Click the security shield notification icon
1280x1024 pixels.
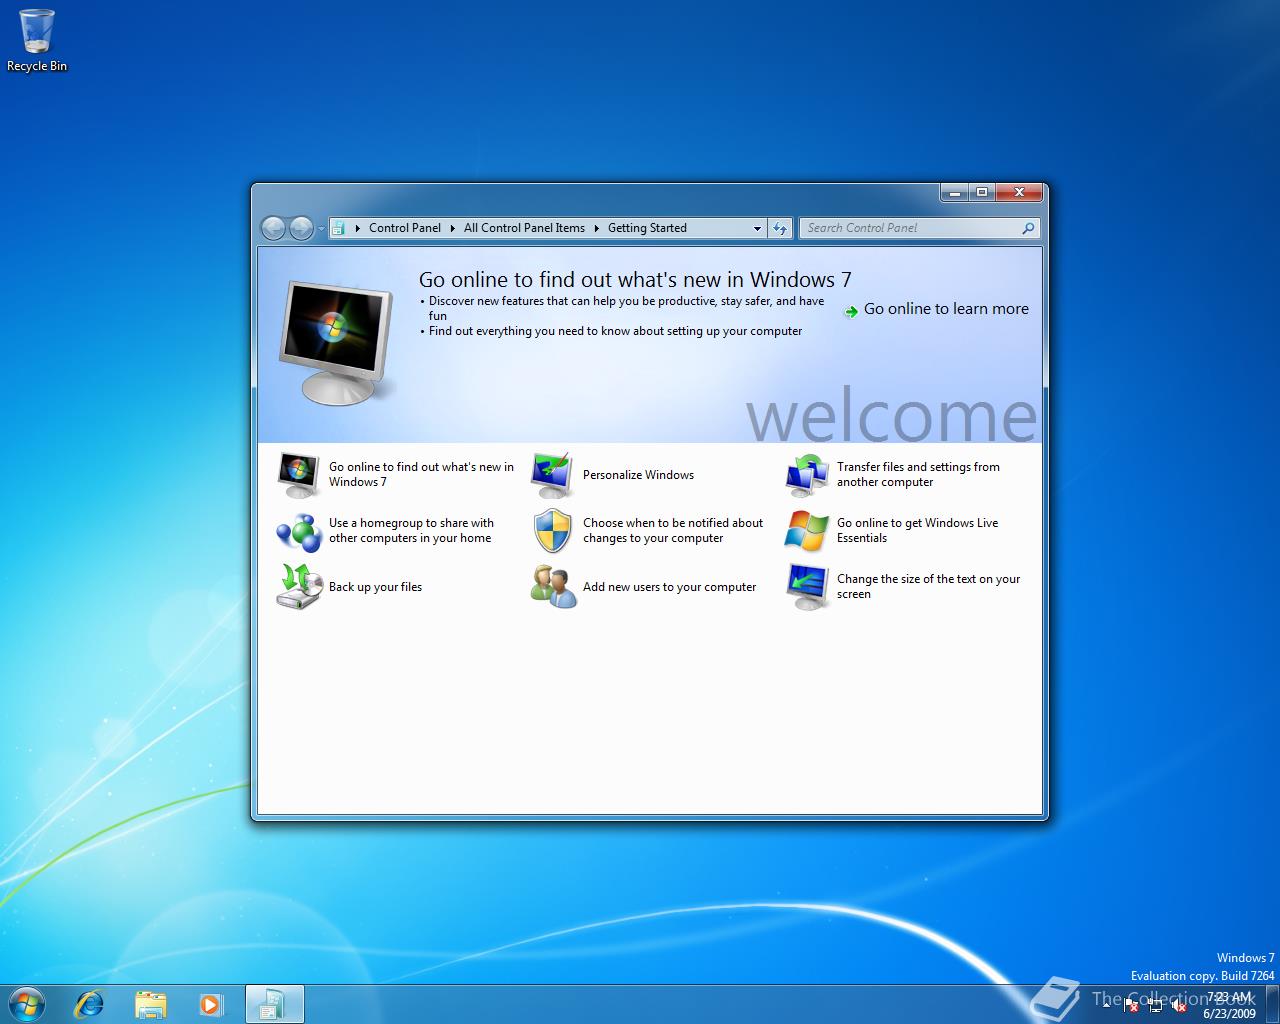click(552, 531)
